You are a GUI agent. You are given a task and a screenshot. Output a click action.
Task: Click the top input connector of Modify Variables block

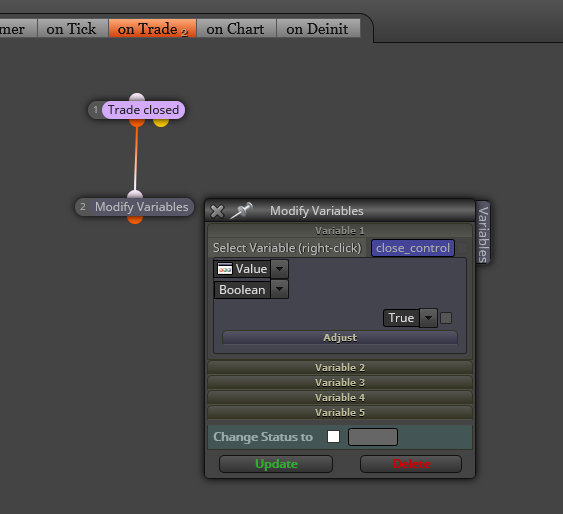point(135,195)
